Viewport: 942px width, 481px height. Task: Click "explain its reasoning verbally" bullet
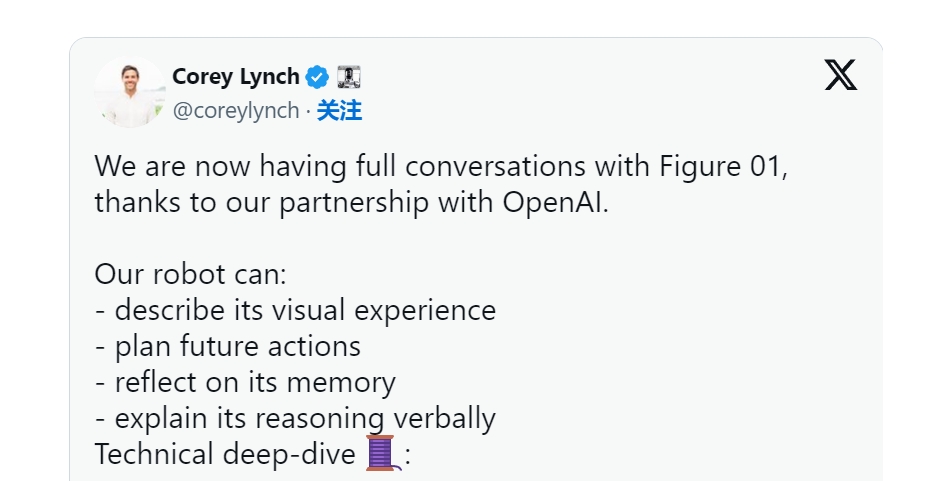click(x=305, y=418)
